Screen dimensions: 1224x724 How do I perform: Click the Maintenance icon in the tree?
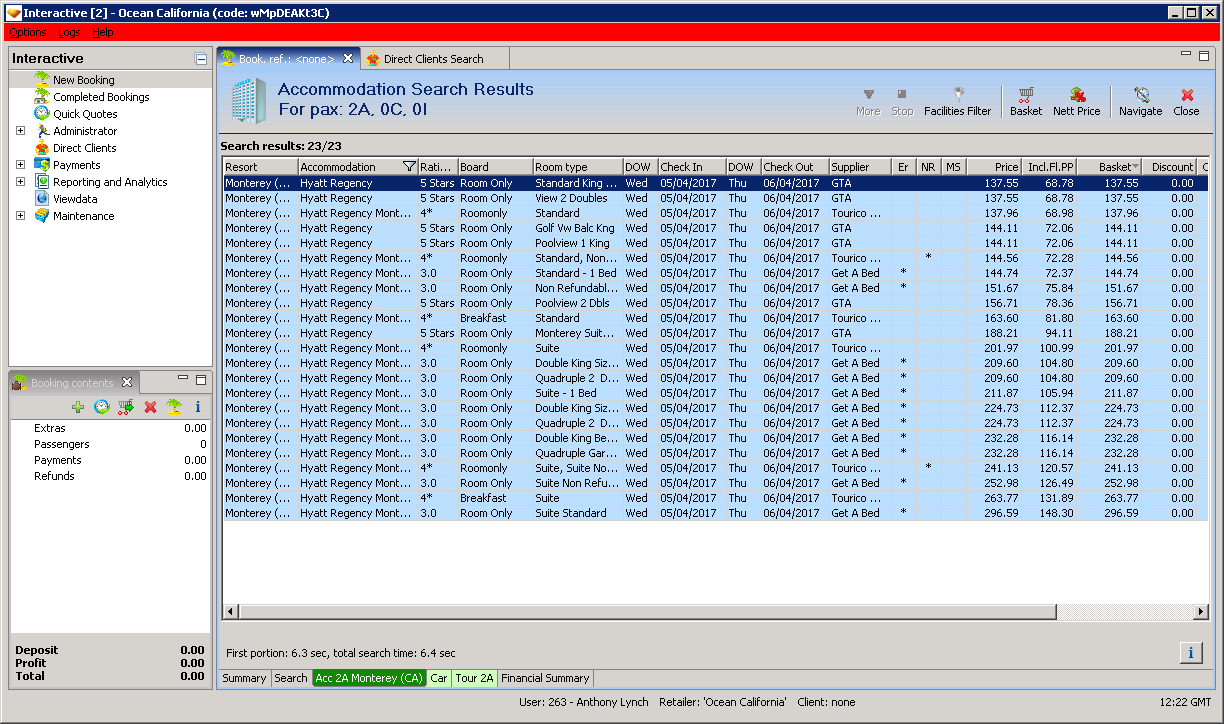pos(42,216)
